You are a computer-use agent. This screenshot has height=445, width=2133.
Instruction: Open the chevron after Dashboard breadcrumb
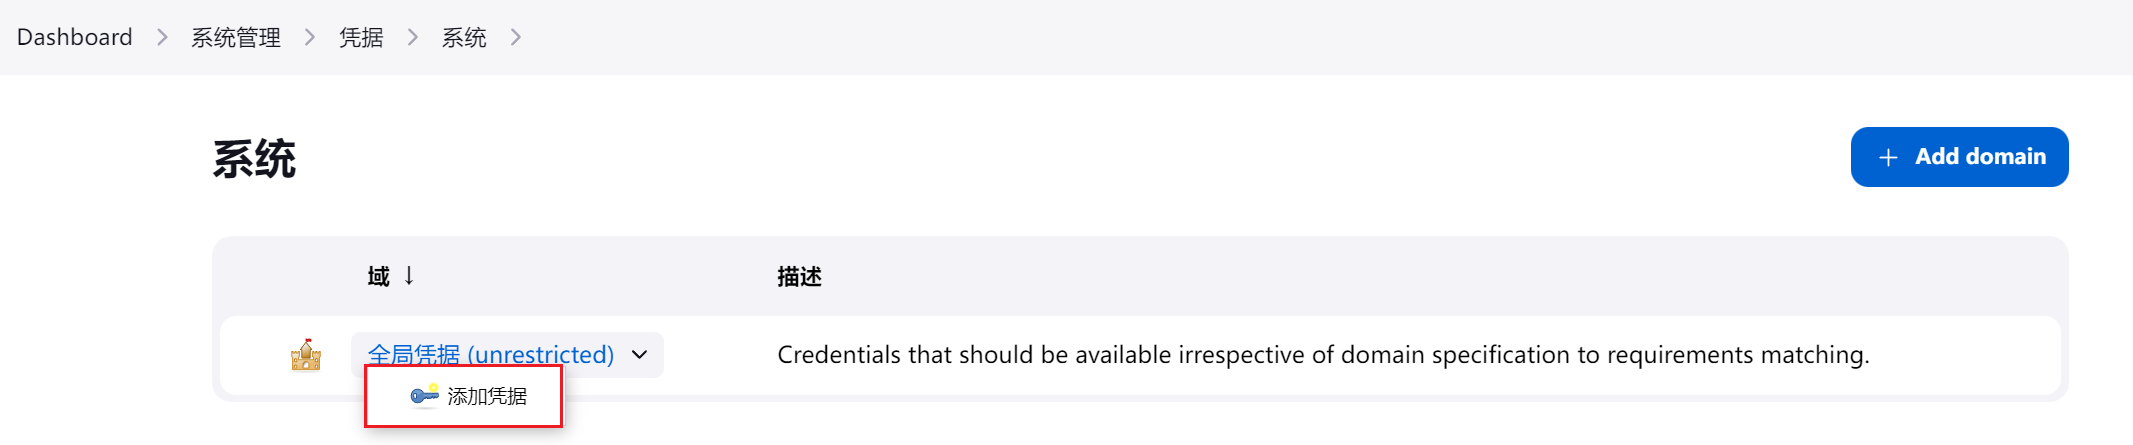click(x=162, y=37)
